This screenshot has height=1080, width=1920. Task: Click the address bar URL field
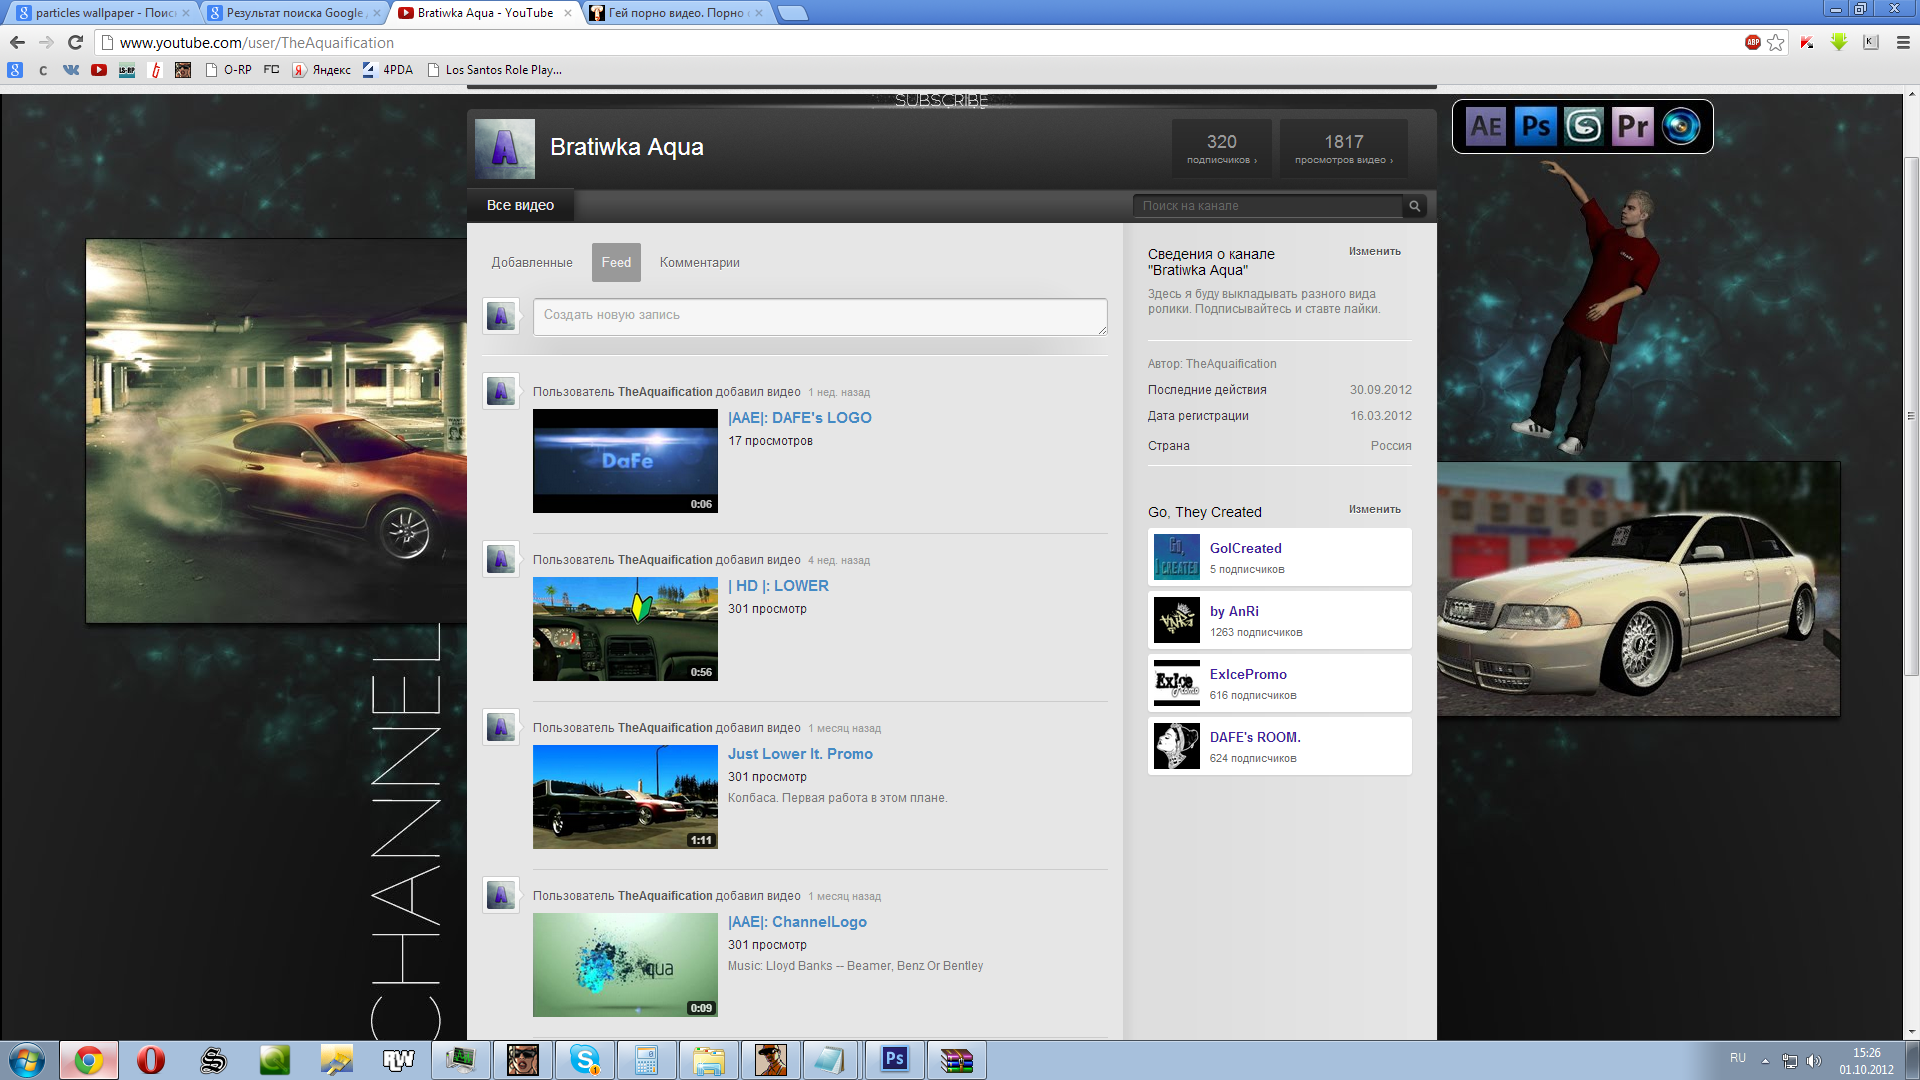920,42
